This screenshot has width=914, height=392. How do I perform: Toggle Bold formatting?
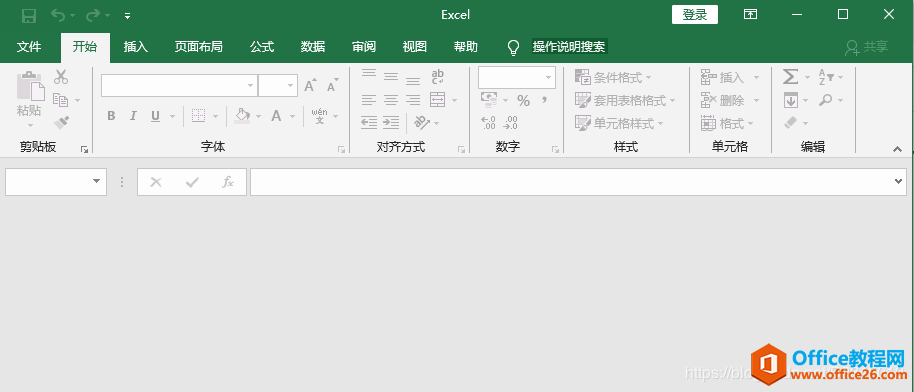(x=111, y=116)
